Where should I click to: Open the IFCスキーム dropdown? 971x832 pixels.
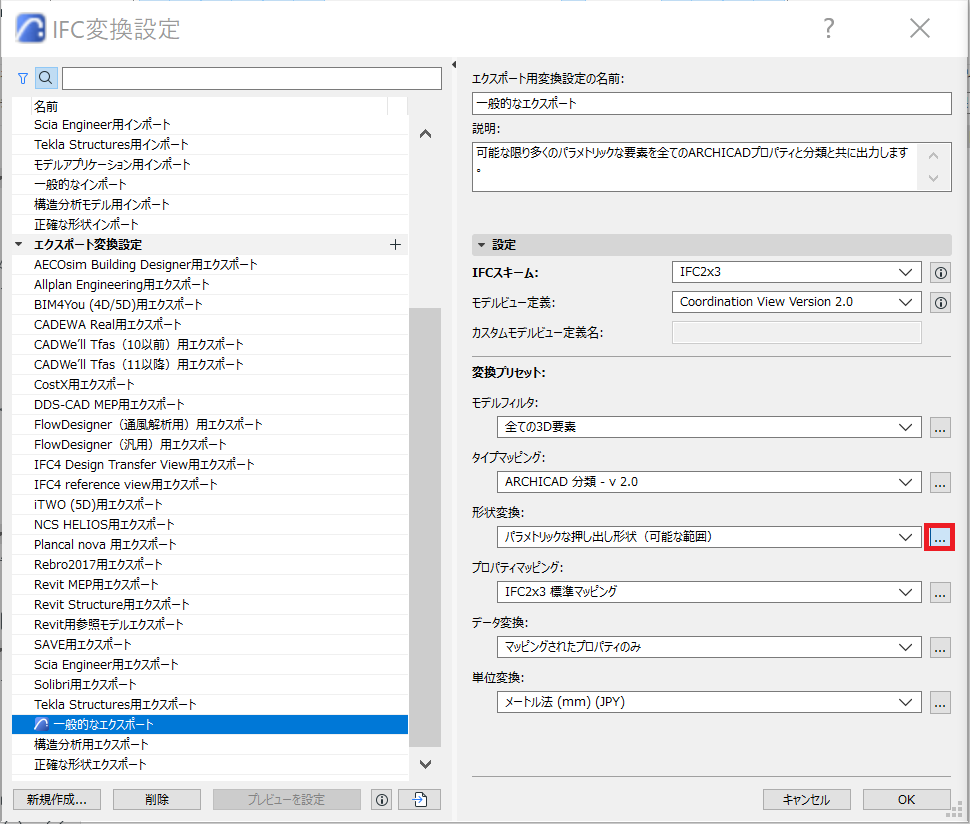pyautogui.click(x=796, y=272)
